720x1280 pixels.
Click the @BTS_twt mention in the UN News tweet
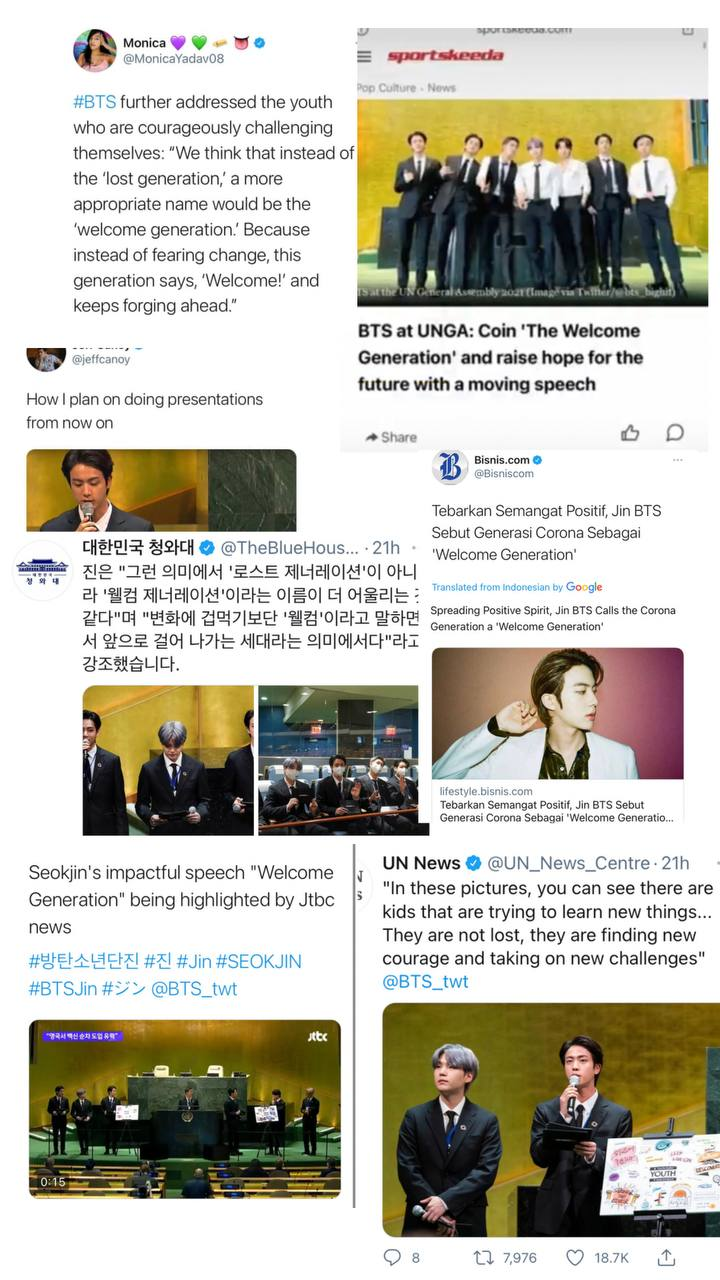tap(425, 982)
